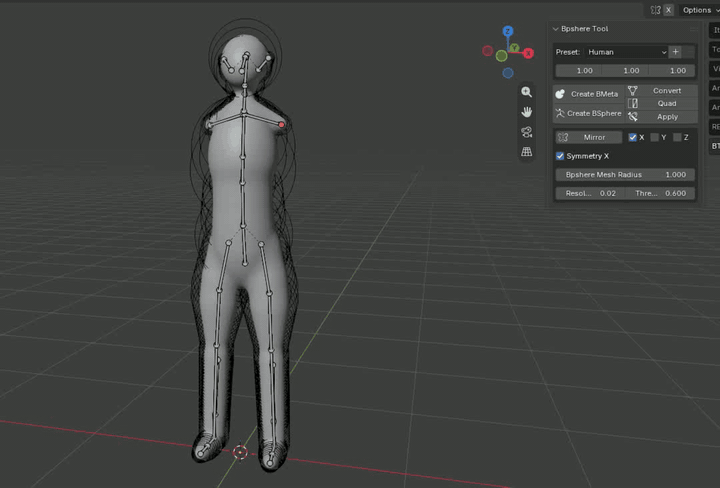Click the middle 1.00 scale field

point(625,71)
